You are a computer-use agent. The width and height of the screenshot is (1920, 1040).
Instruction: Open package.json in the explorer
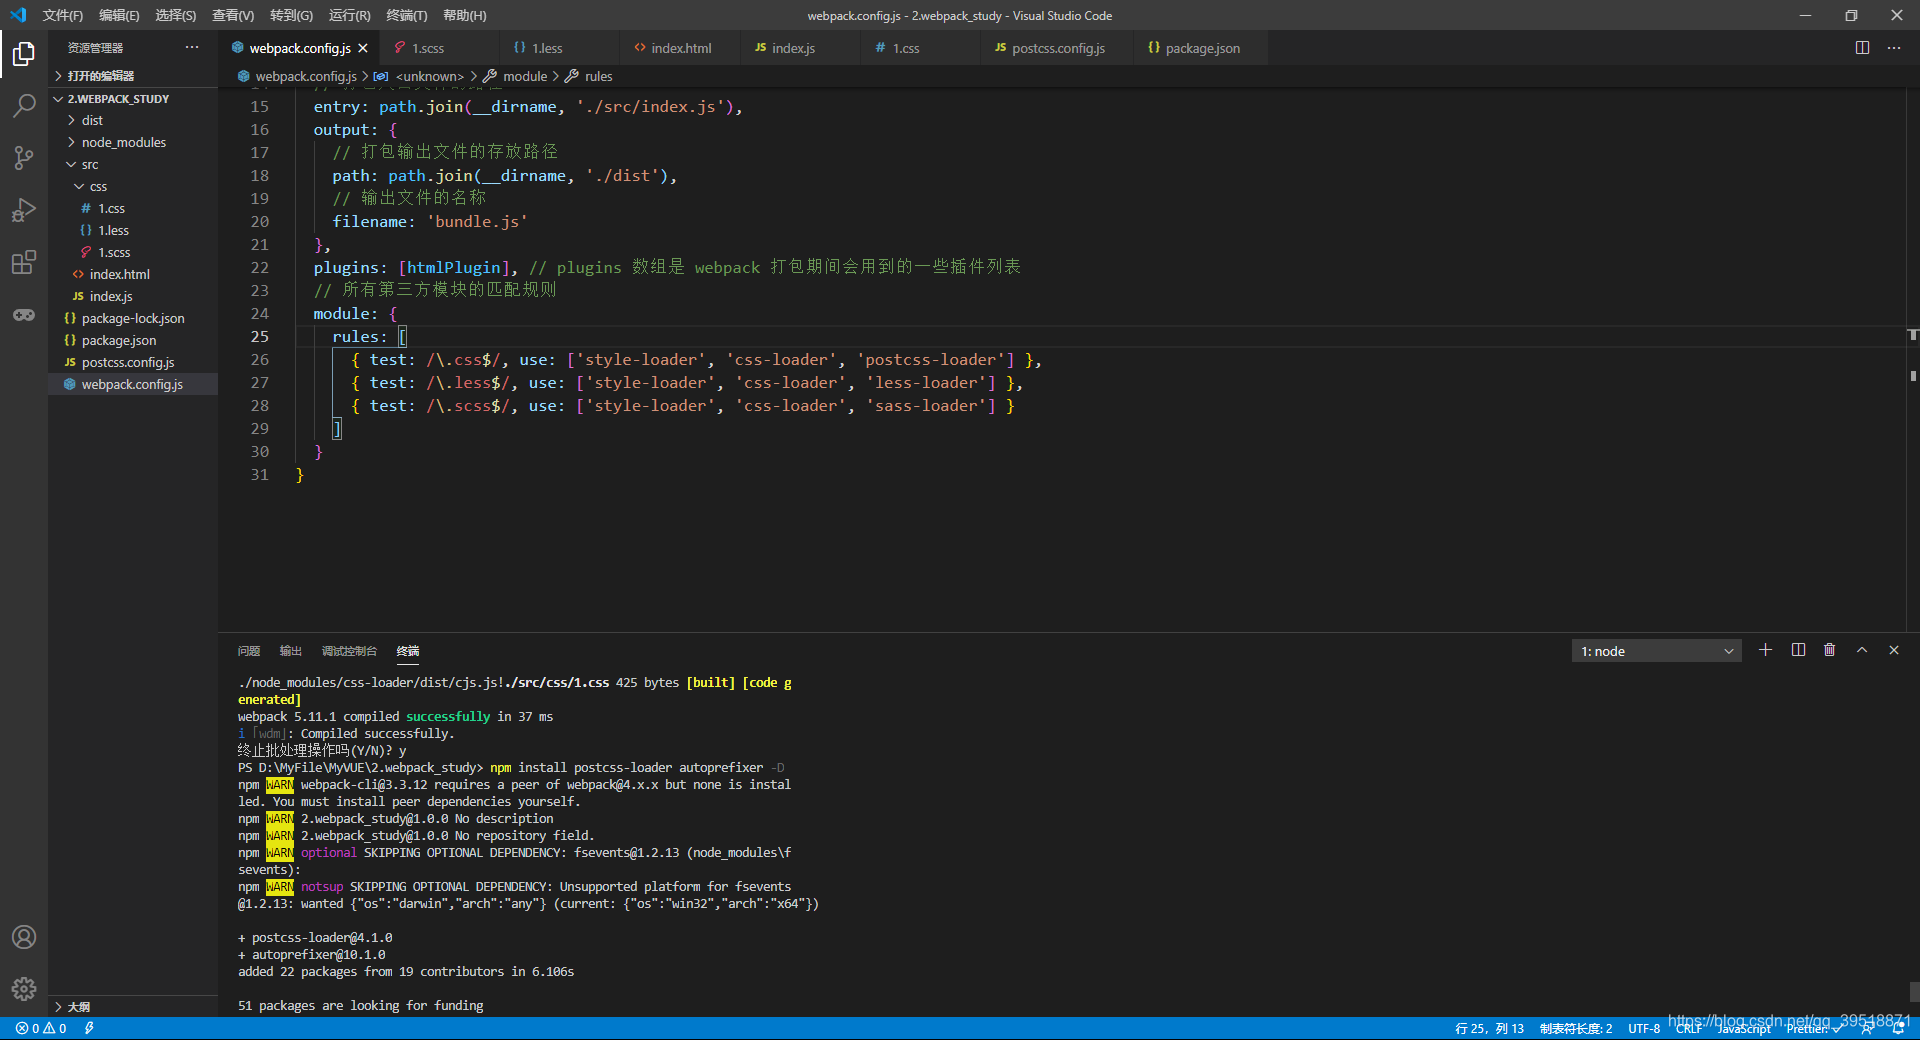click(x=119, y=340)
